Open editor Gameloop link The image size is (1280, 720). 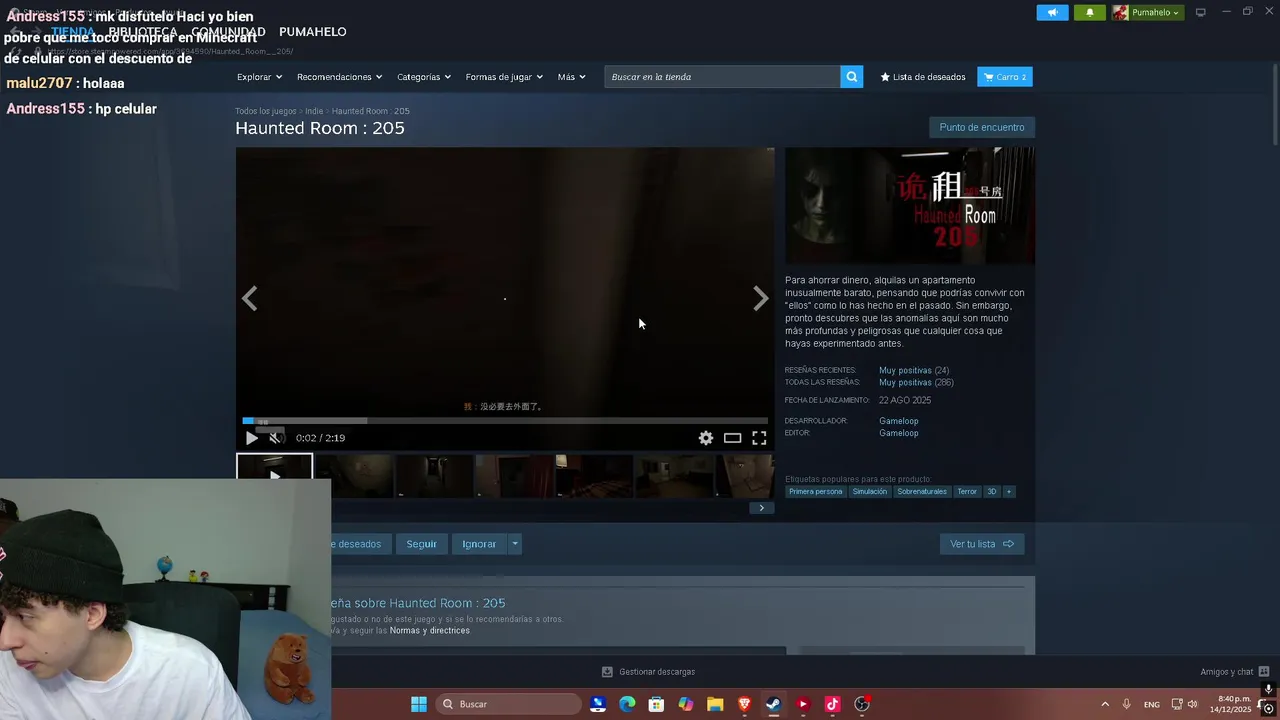[x=899, y=433]
